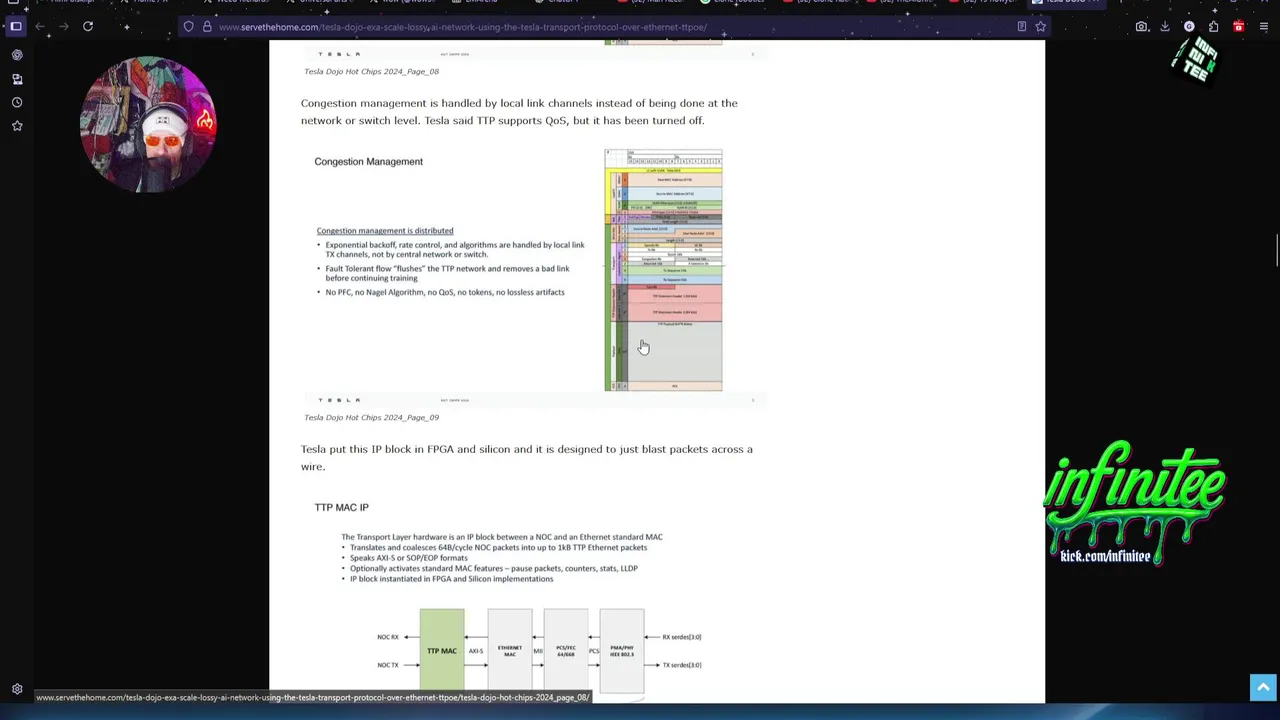Open bookmarks from the sidebar

(17, 126)
